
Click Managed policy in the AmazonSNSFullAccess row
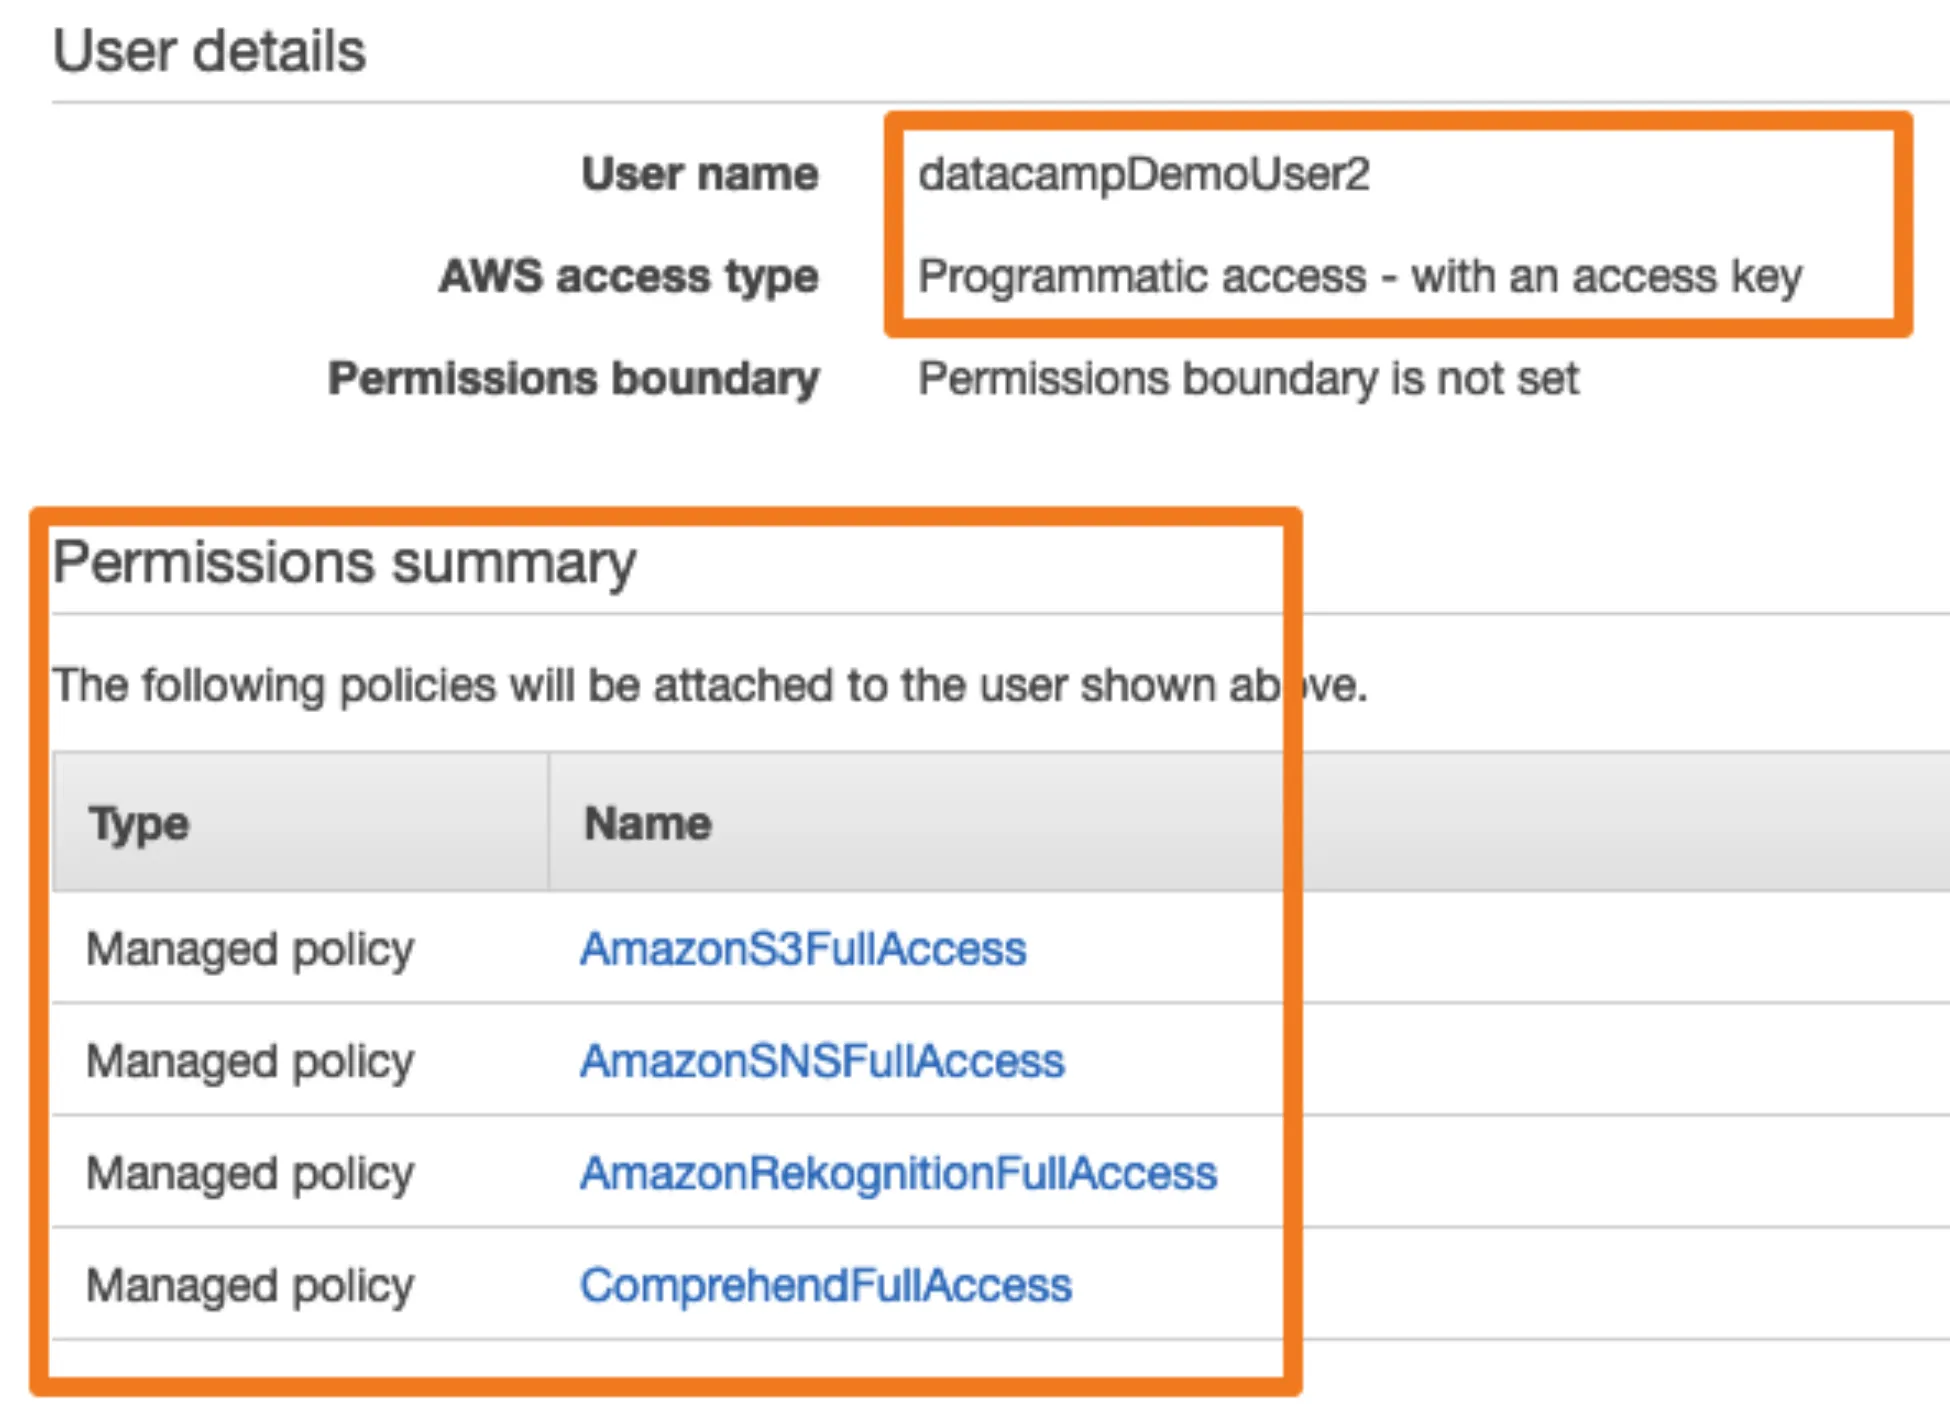point(250,1060)
